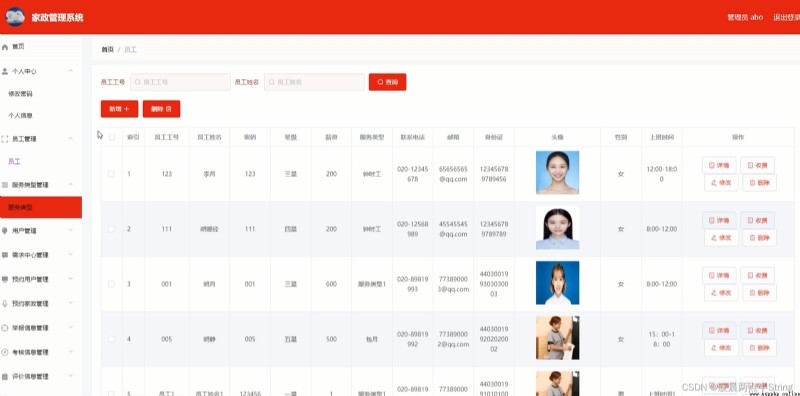Click the email cell 65656565@qq.com
800x396 pixels.
pos(453,174)
